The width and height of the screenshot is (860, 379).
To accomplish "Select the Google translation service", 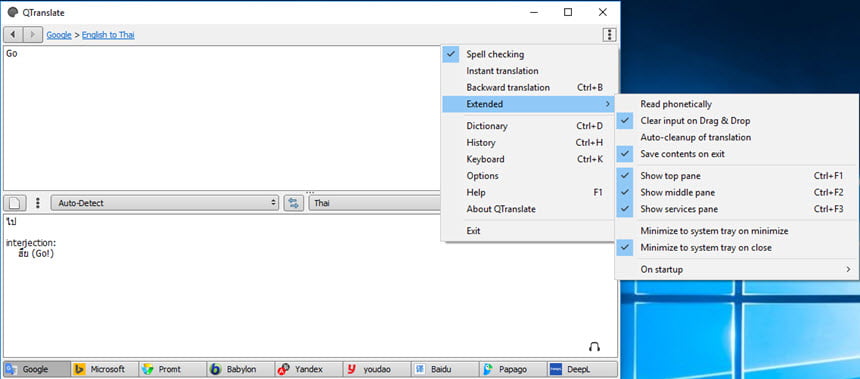I will click(x=37, y=369).
